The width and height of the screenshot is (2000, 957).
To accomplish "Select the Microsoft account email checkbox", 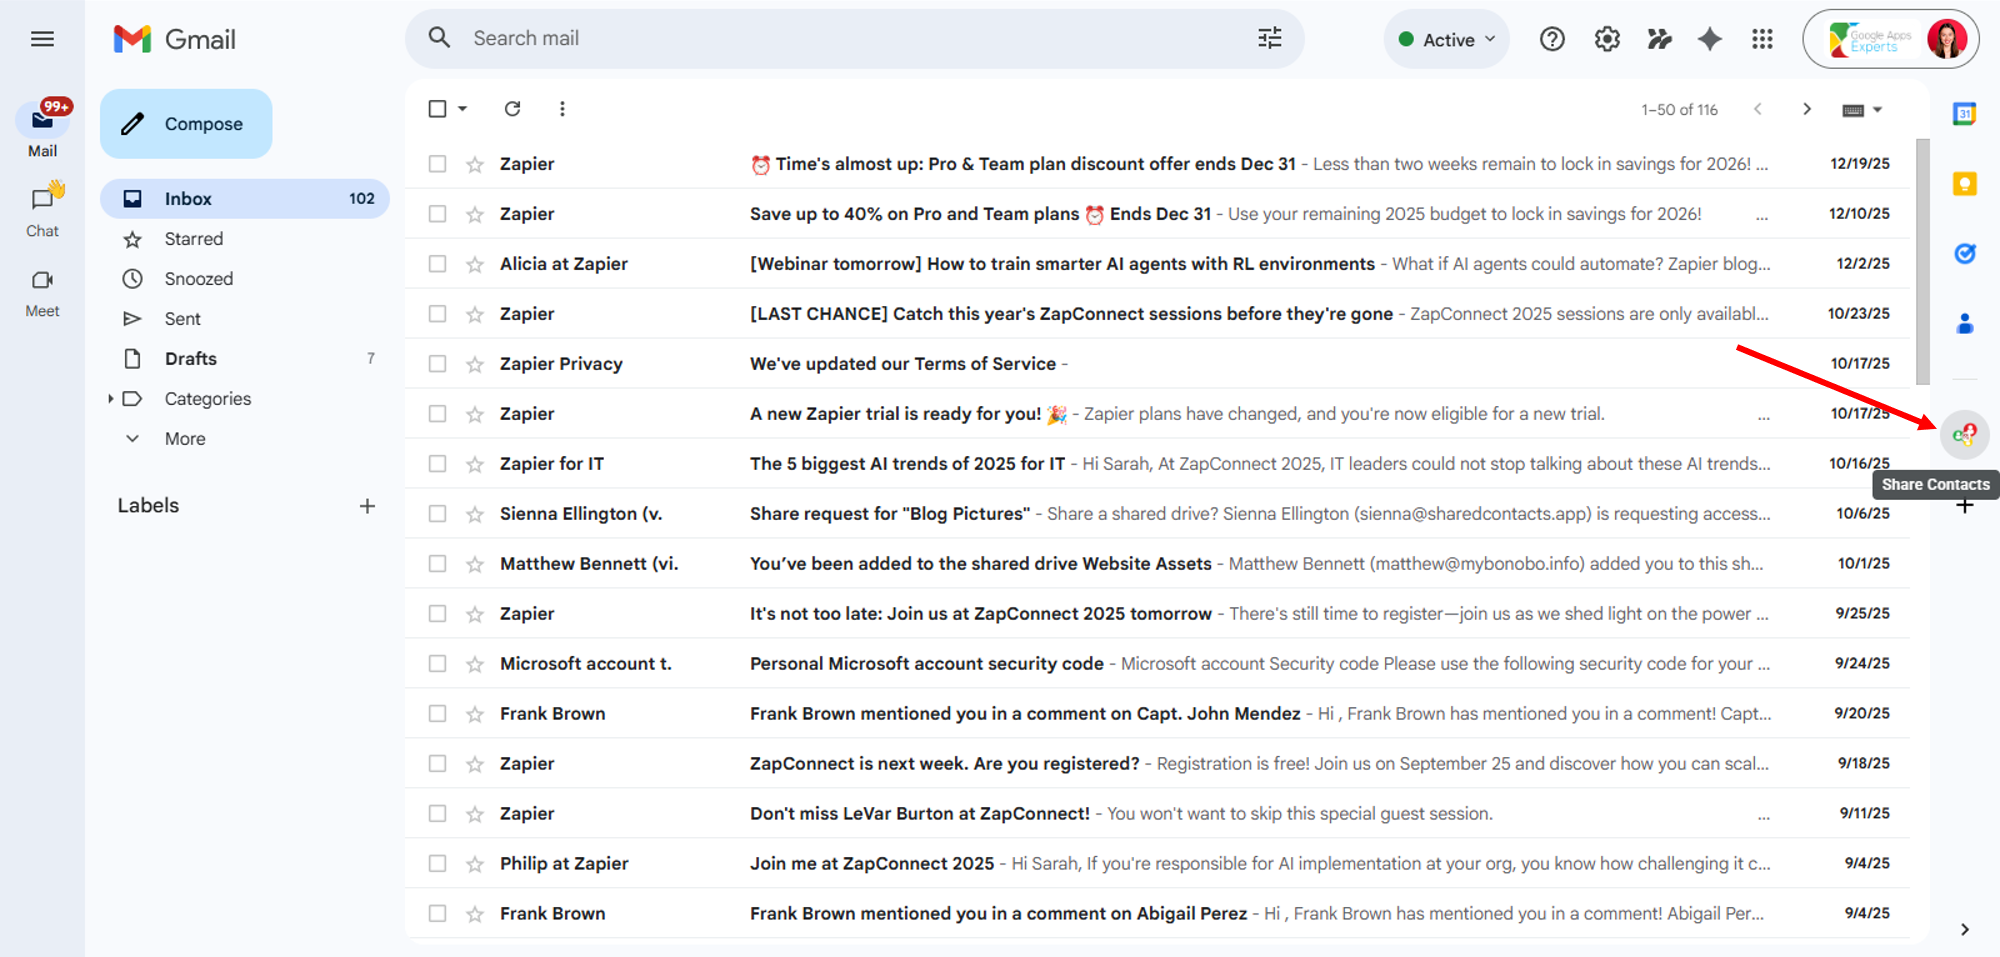I will pos(437,664).
